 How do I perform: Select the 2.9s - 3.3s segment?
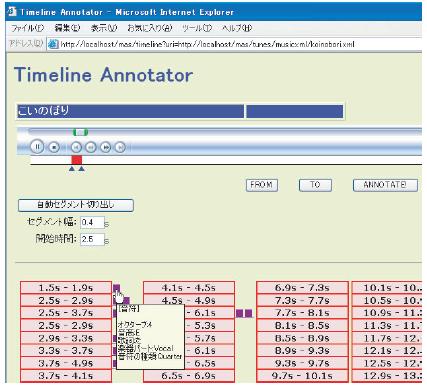[66, 338]
